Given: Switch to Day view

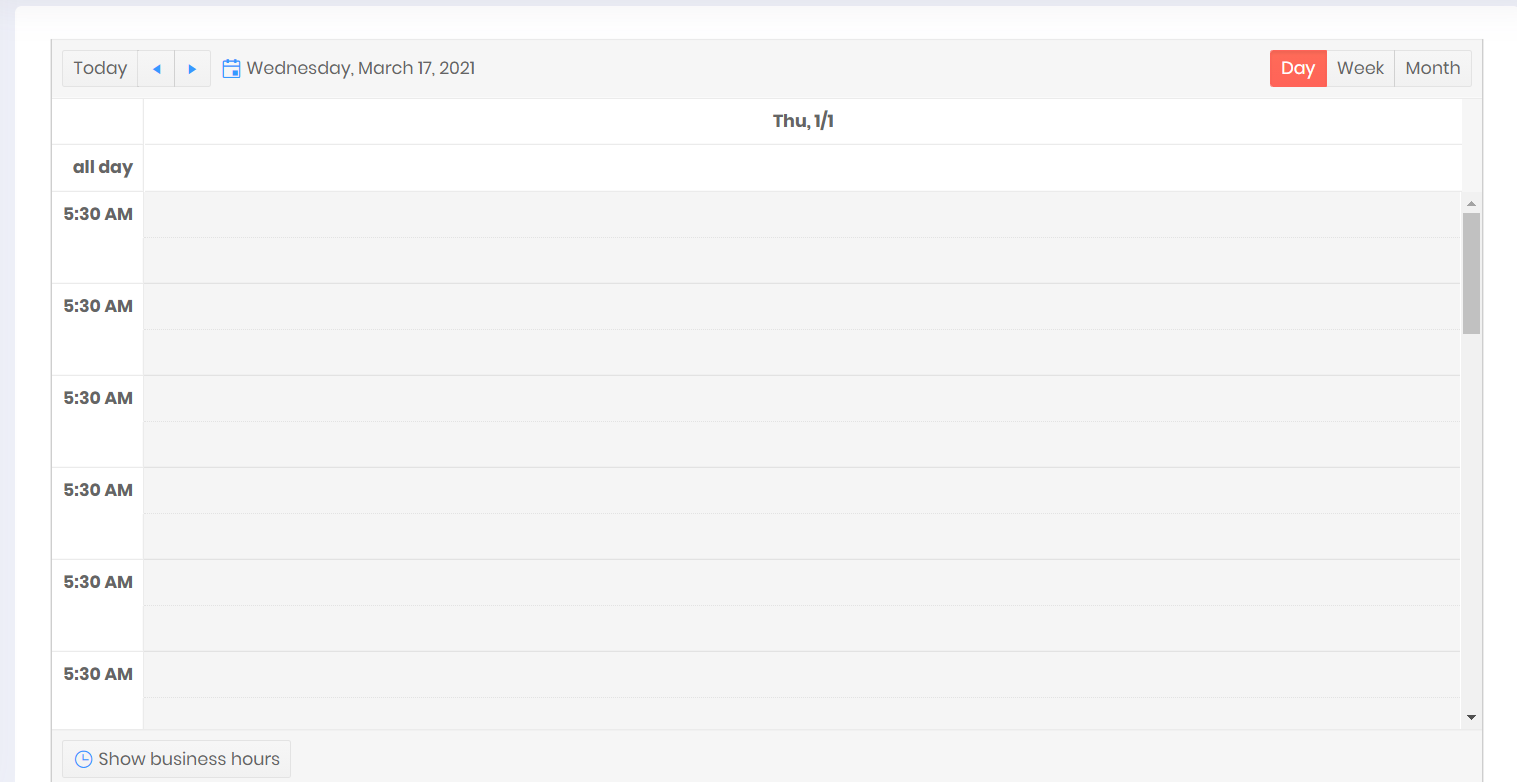Looking at the screenshot, I should (1297, 69).
